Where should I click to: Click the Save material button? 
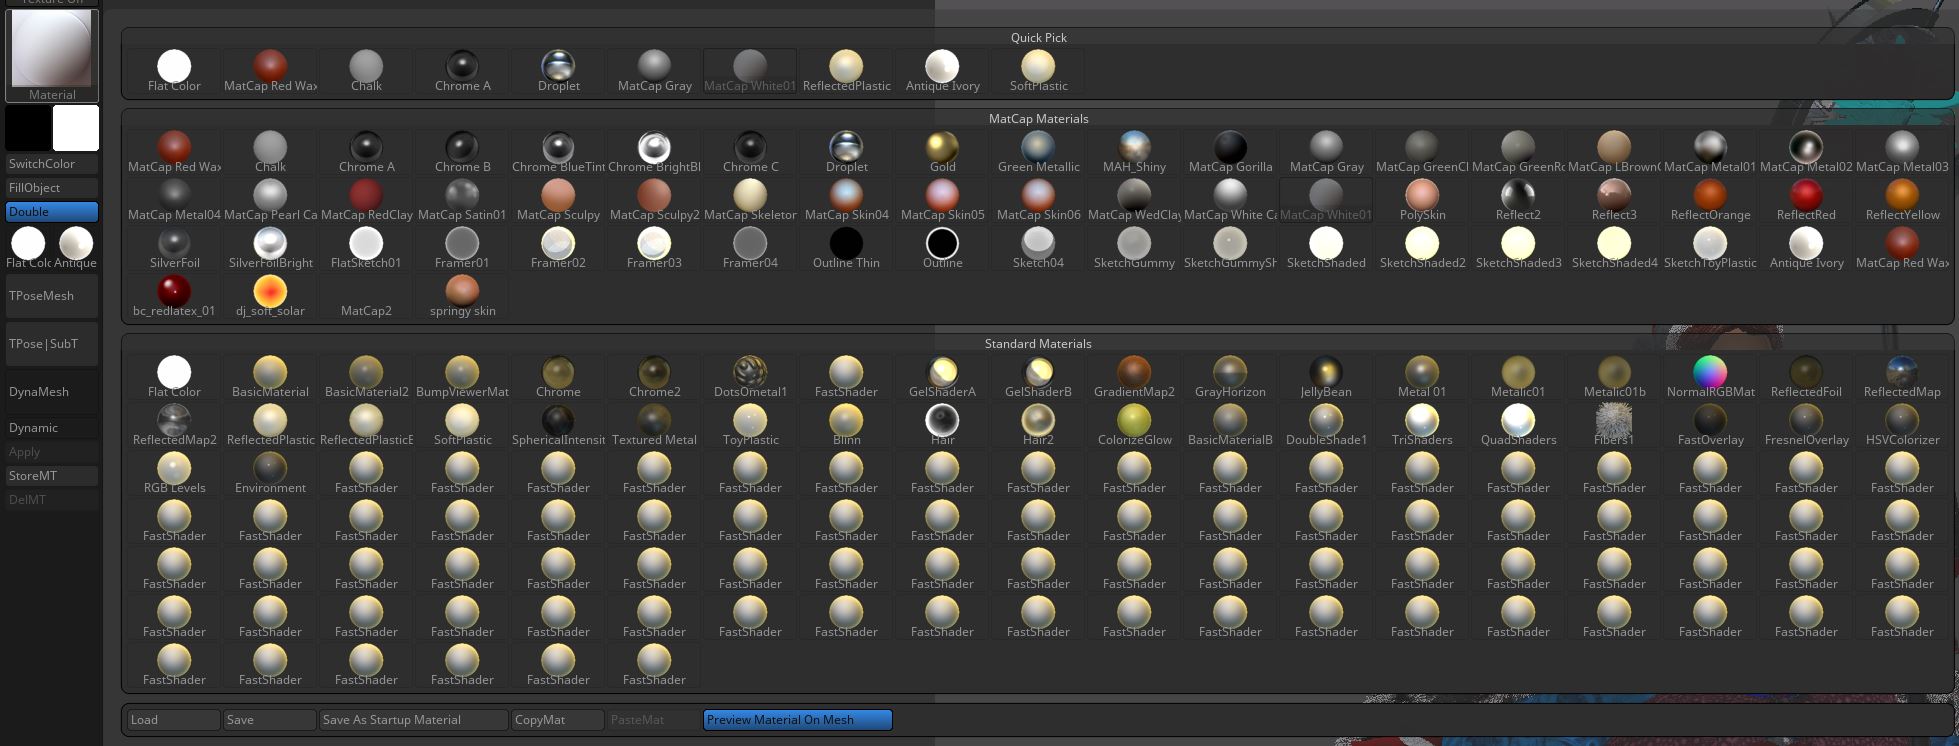pyautogui.click(x=270, y=720)
